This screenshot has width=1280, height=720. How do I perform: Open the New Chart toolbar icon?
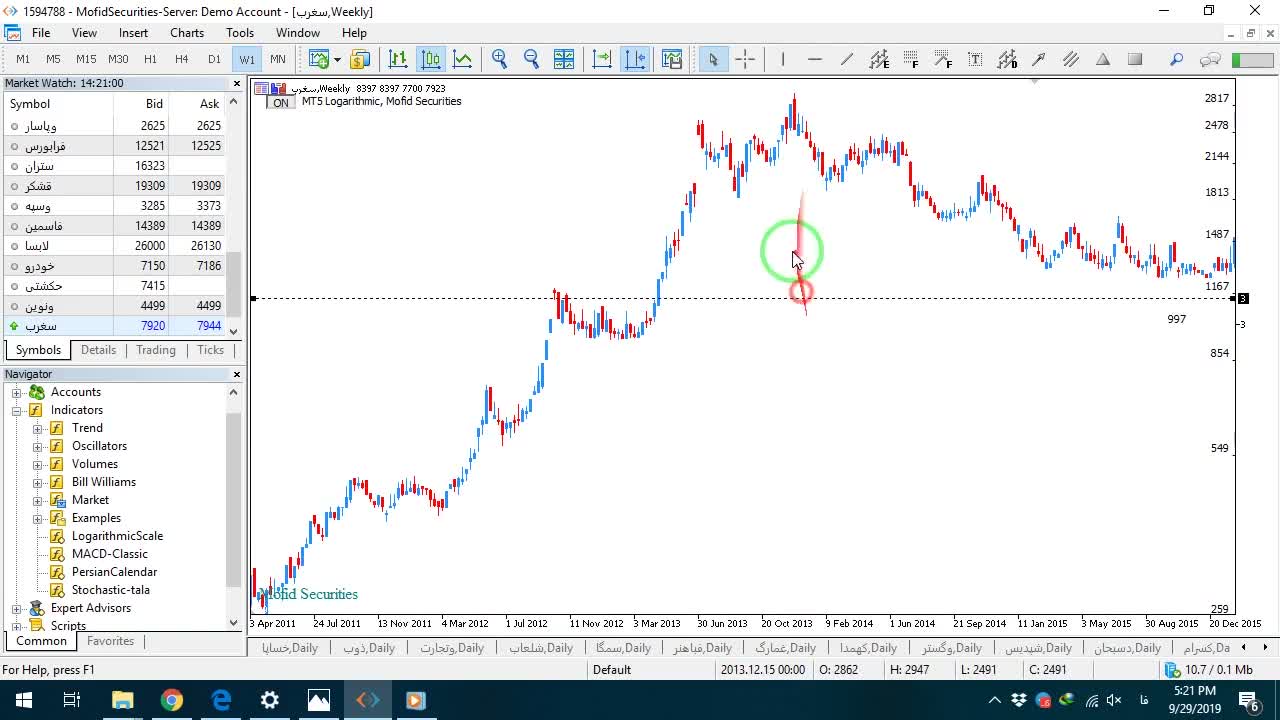click(x=318, y=59)
